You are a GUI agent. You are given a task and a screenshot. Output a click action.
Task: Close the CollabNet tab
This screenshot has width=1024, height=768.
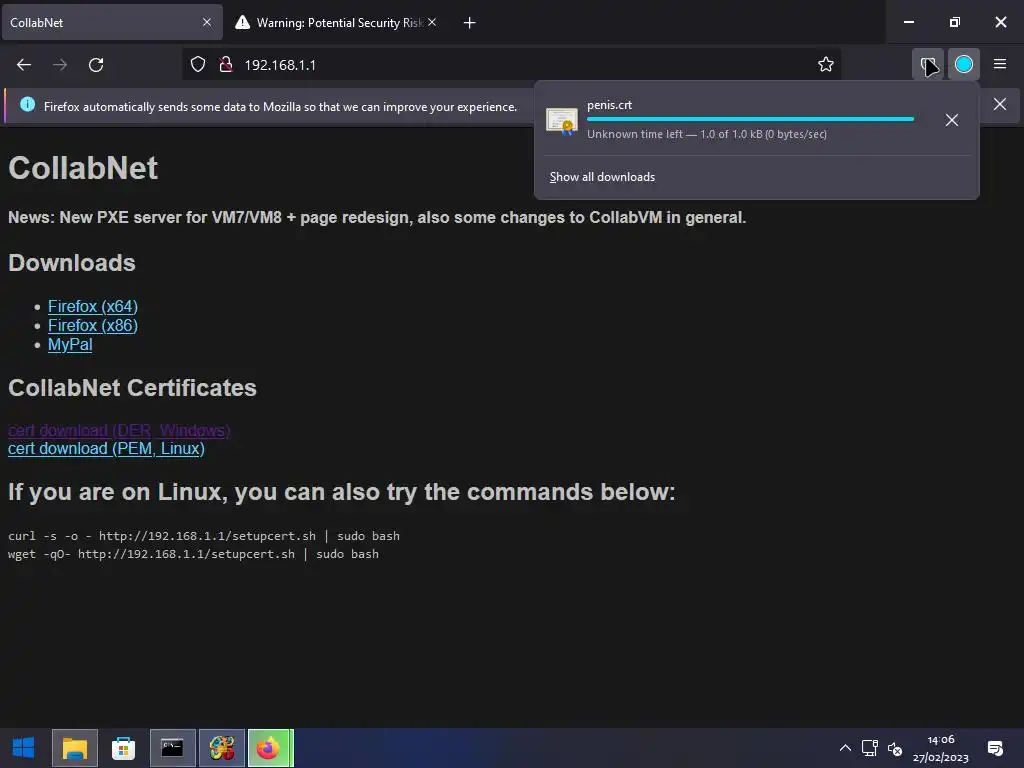click(x=207, y=22)
